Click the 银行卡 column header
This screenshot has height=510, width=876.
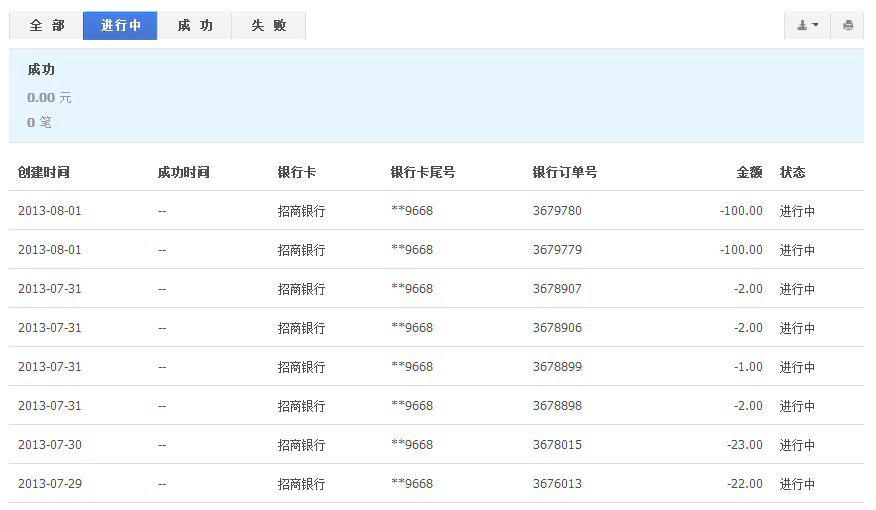click(x=297, y=172)
